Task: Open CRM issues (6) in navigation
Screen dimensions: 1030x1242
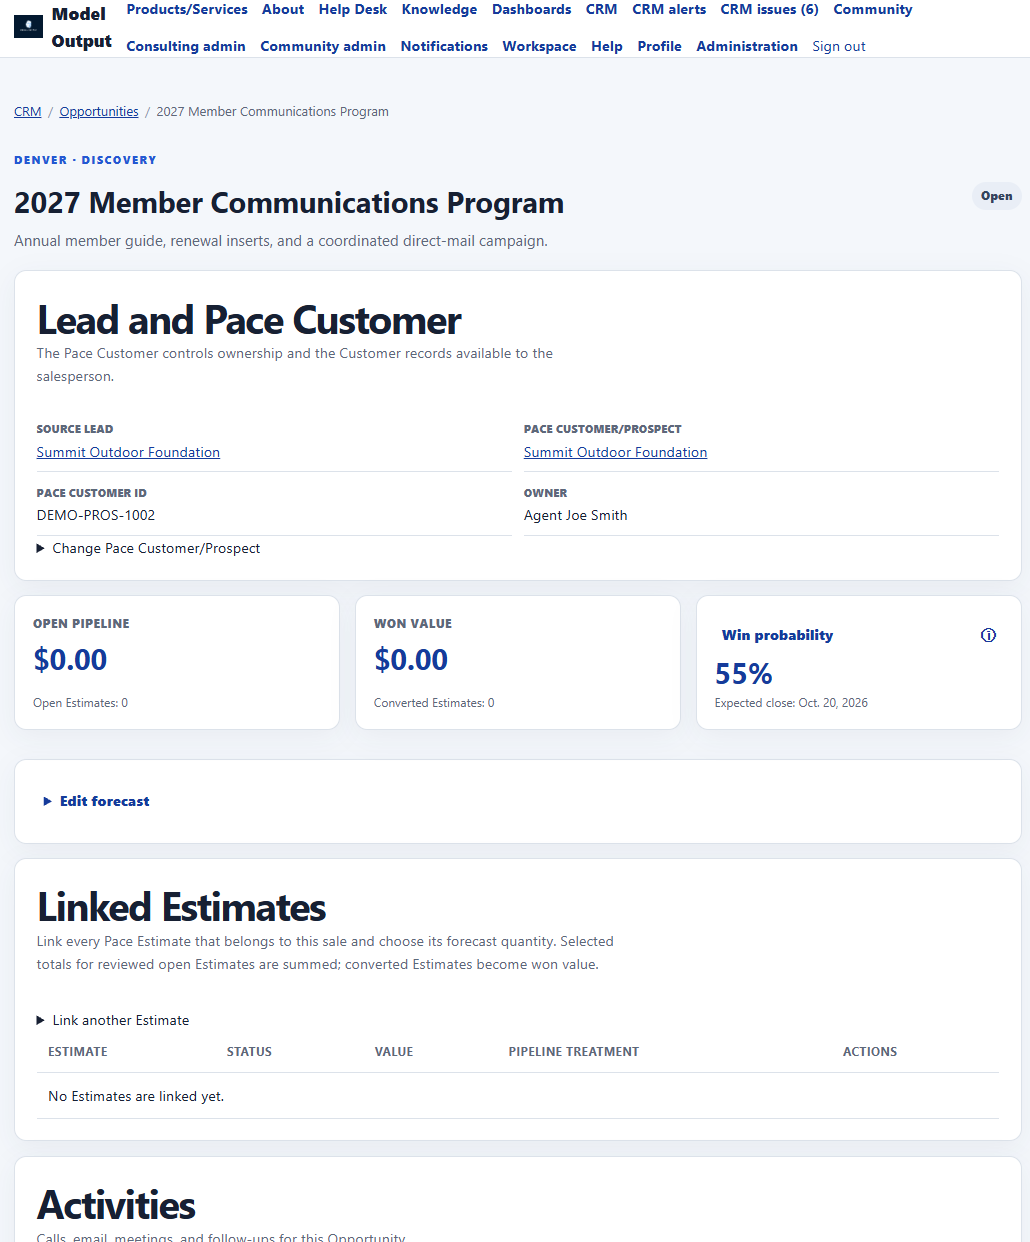Action: pos(769,9)
